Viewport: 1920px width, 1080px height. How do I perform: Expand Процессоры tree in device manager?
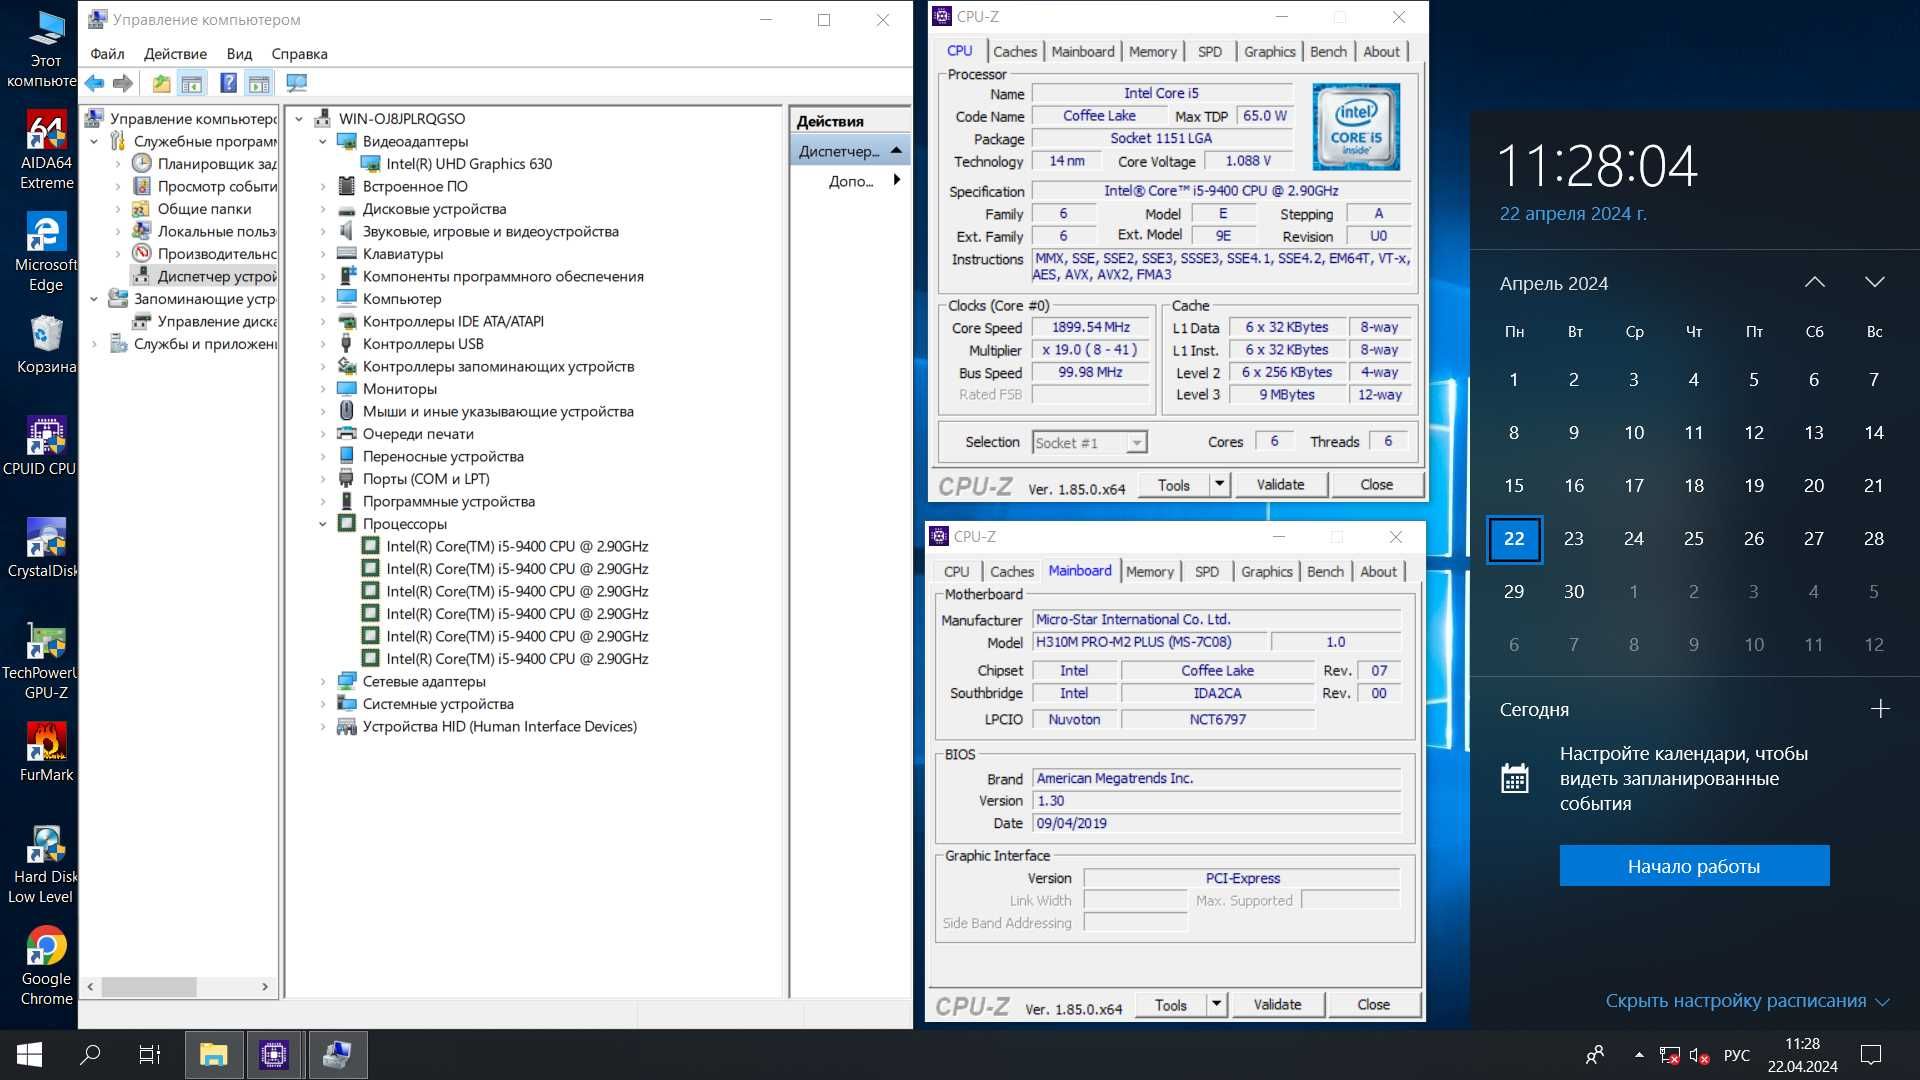pos(322,524)
